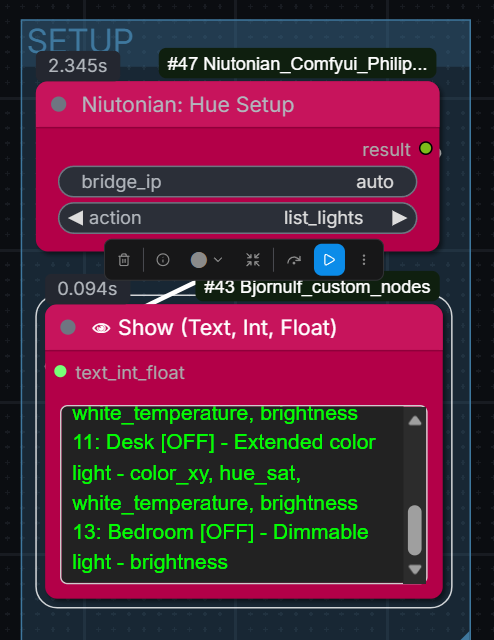Click the scrollbar thumb in text output
Viewport: 494px width, 640px height.
(x=415, y=530)
